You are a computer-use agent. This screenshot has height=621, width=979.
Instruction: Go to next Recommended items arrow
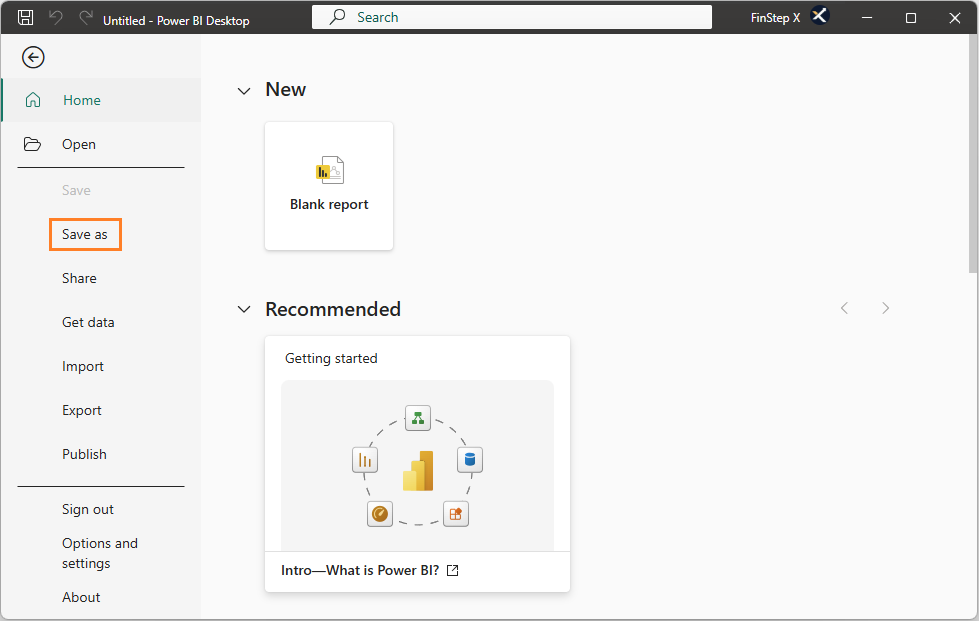coord(885,308)
